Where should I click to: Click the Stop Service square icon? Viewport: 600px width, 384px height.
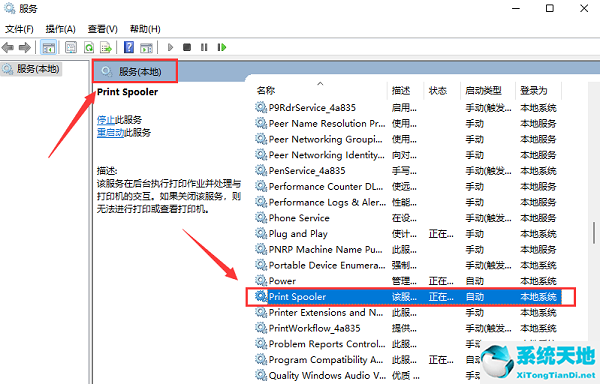pos(187,47)
